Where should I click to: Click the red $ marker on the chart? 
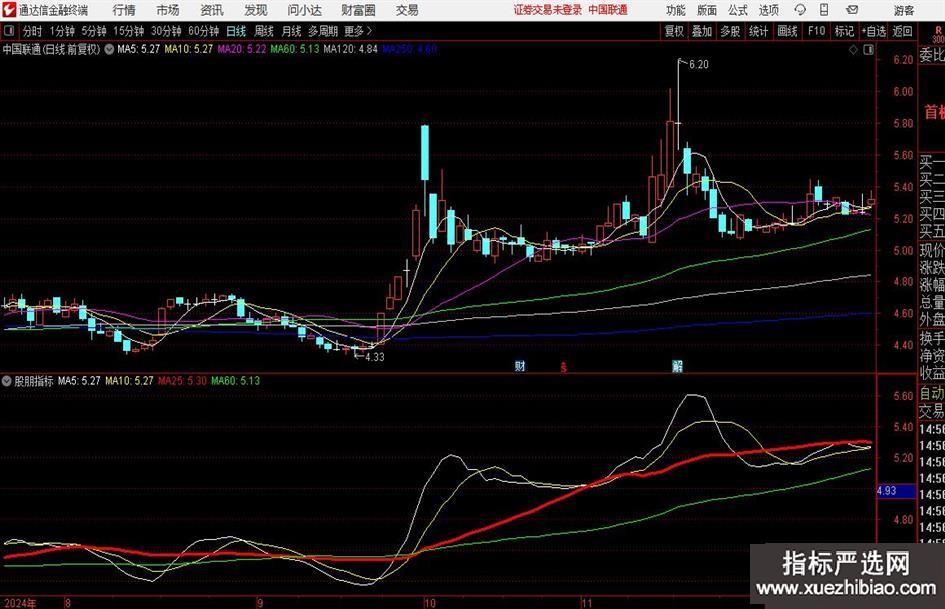(564, 367)
